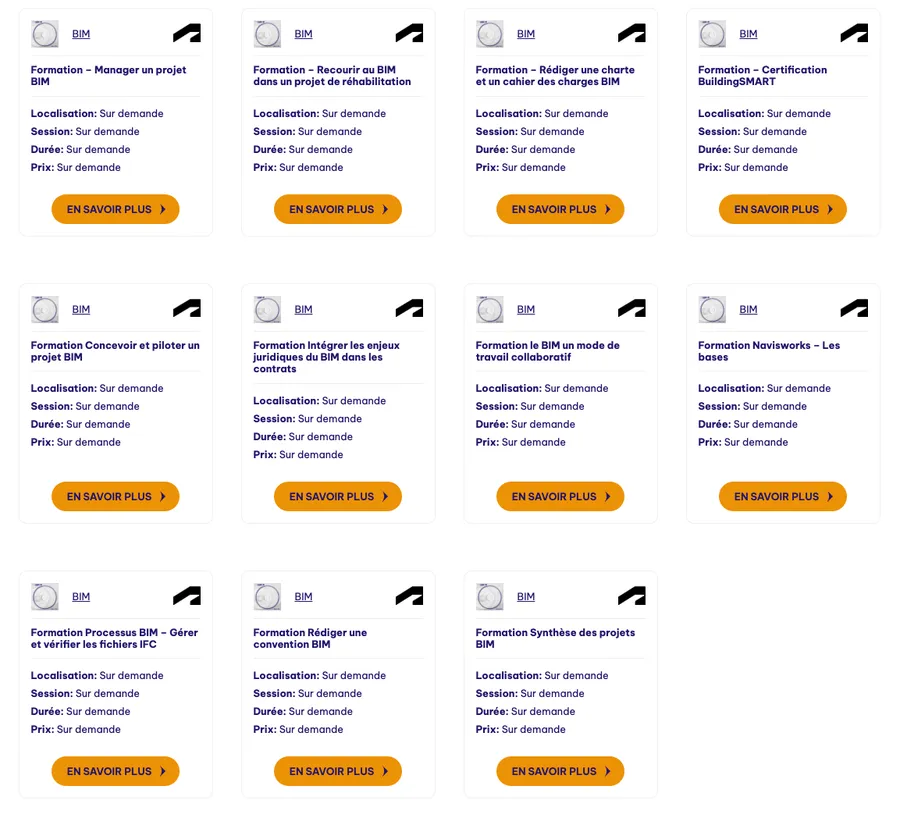Click Autodesk logo on Rédiger une convention BIM card
This screenshot has width=900, height=818.
pos(409,596)
